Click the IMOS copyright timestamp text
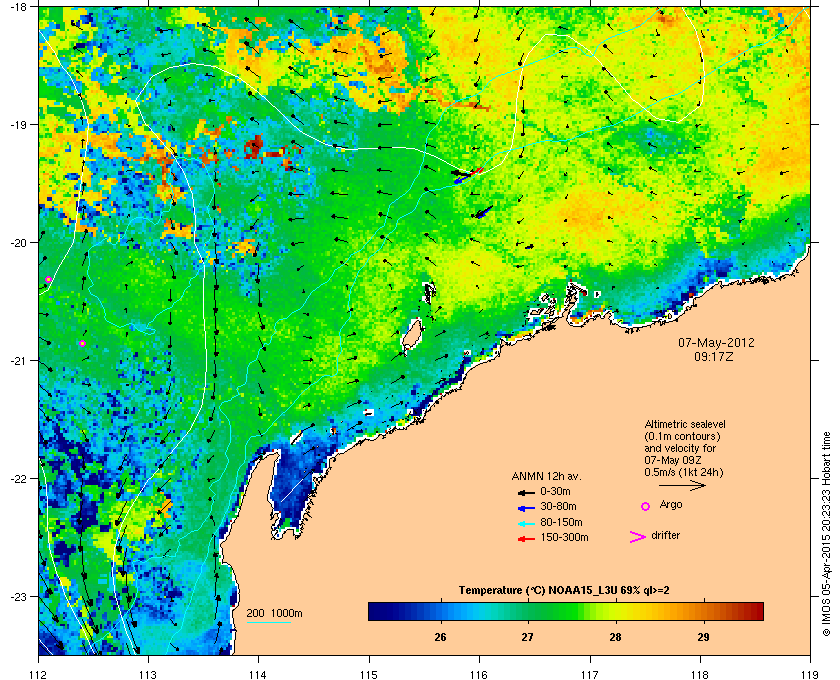 click(826, 536)
